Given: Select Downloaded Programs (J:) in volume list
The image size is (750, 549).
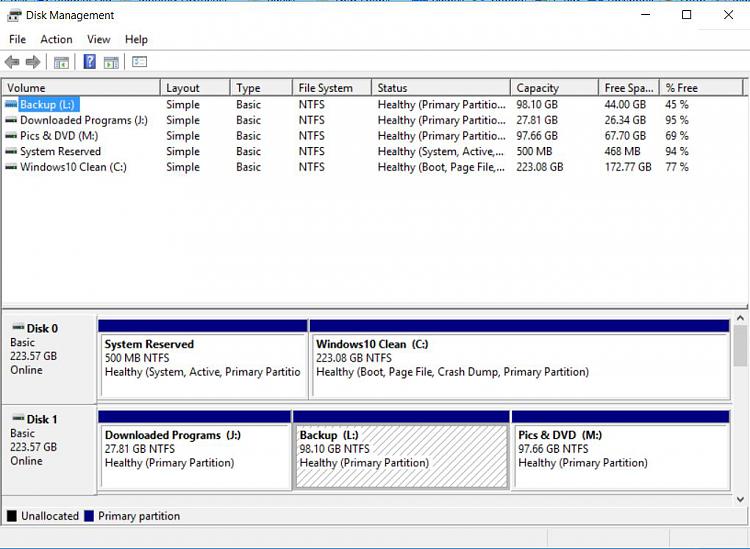Looking at the screenshot, I should point(84,120).
